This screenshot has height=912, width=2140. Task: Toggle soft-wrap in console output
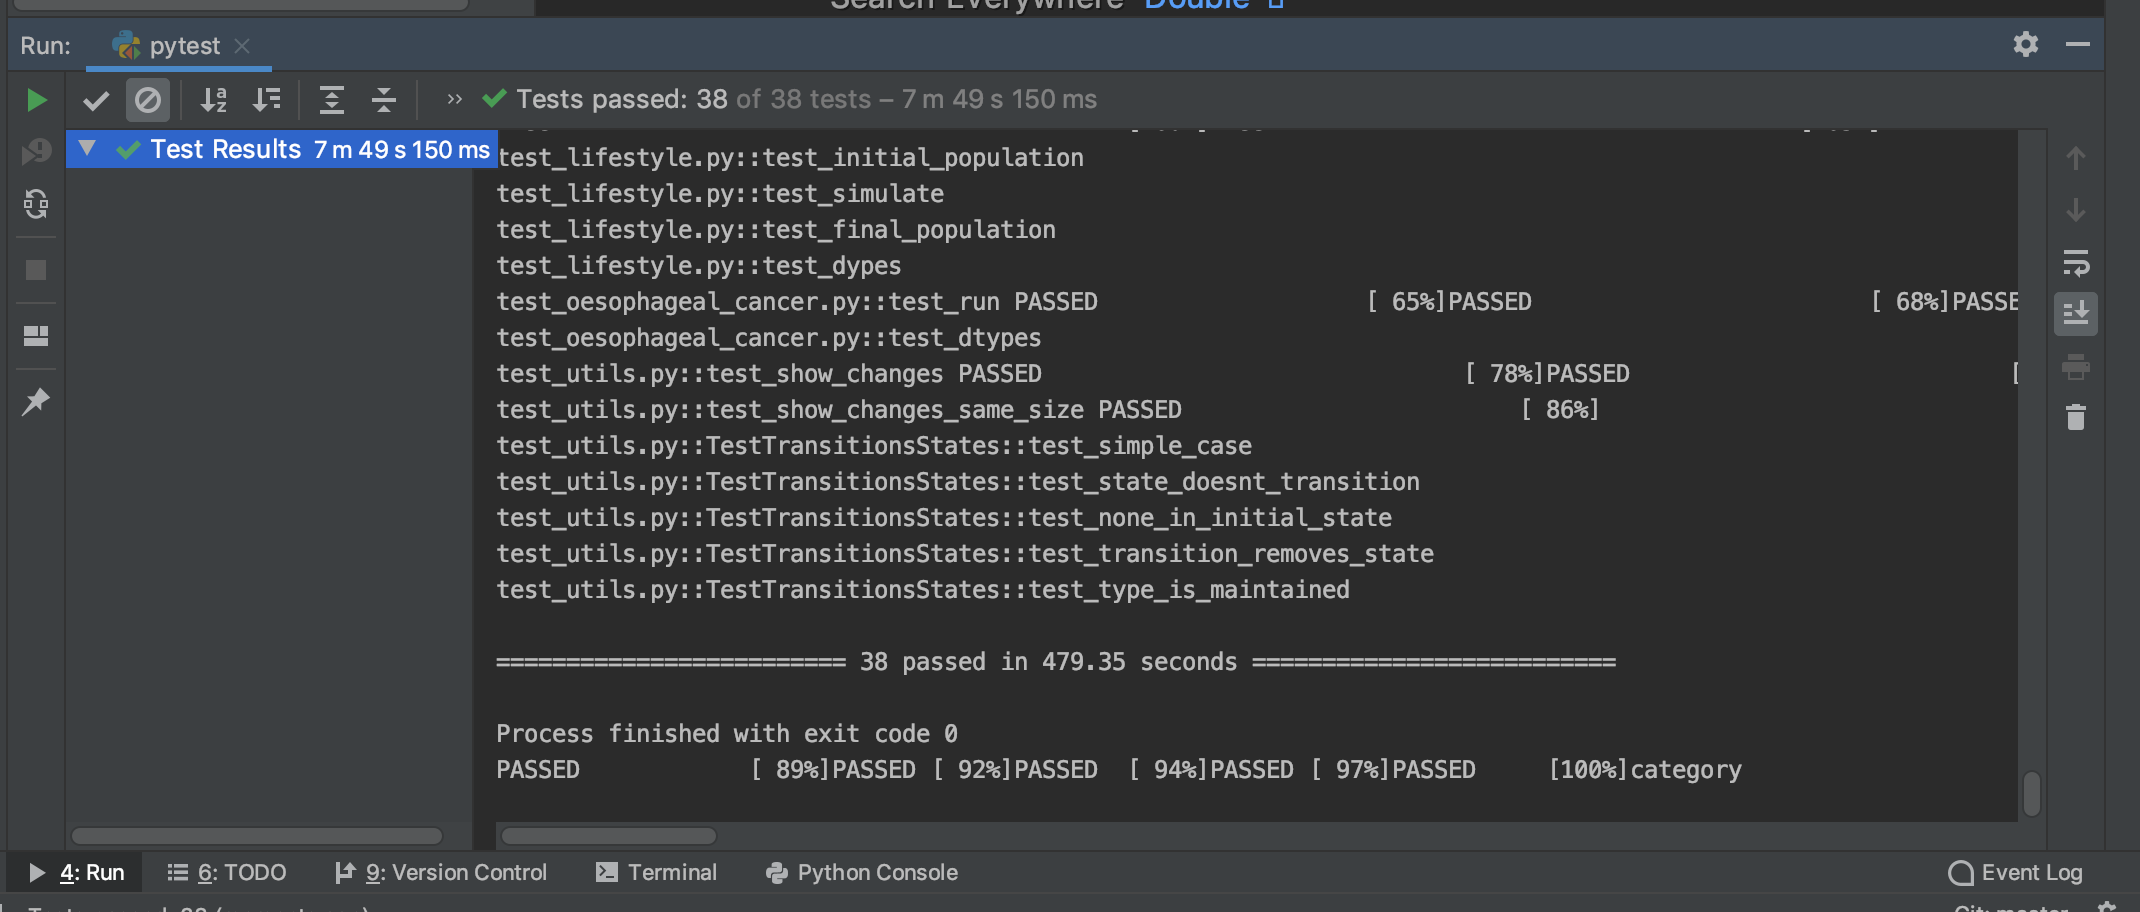pyautogui.click(x=2076, y=263)
